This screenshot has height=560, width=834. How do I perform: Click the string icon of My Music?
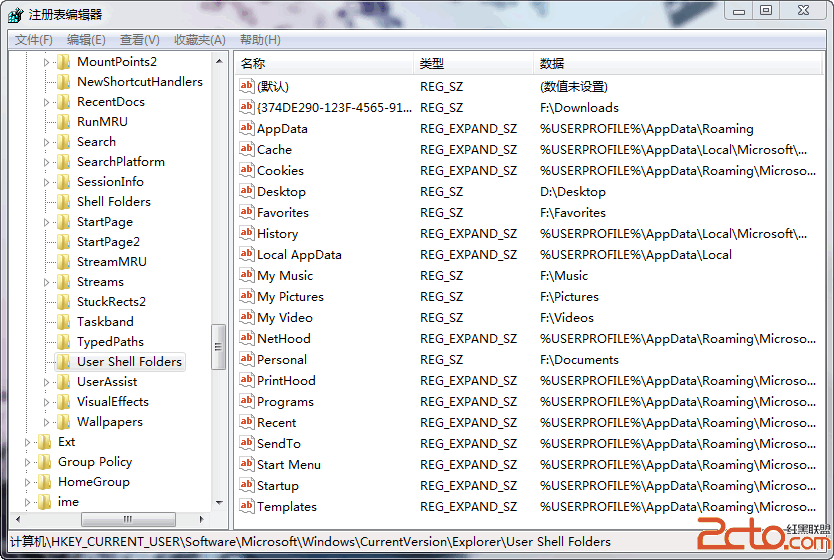246,275
